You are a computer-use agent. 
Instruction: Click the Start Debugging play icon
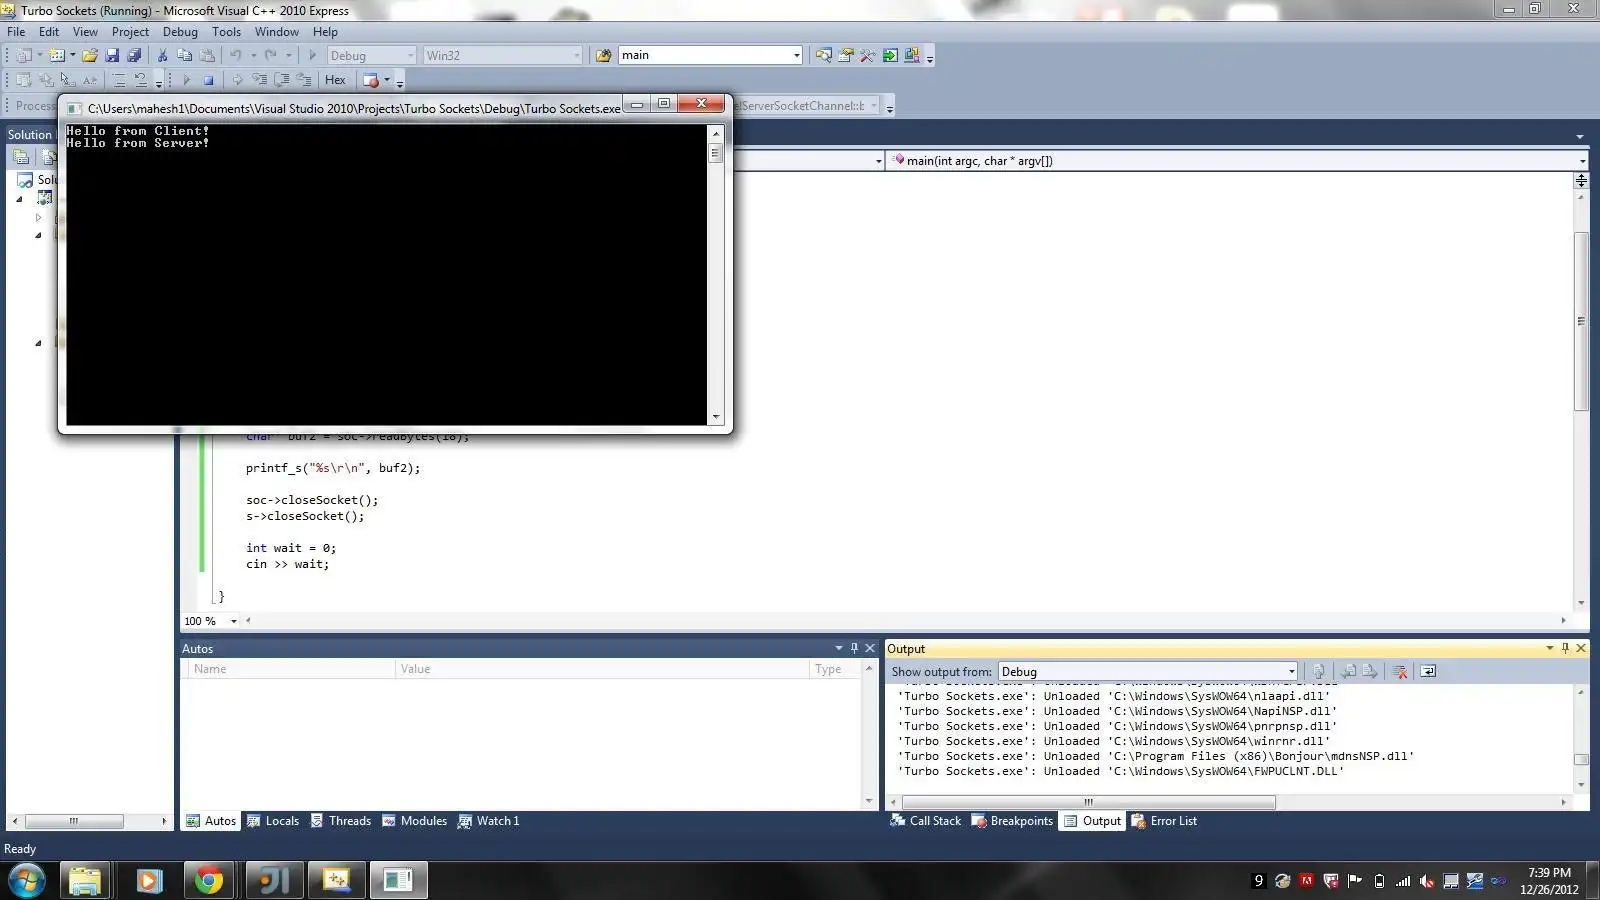(x=313, y=56)
